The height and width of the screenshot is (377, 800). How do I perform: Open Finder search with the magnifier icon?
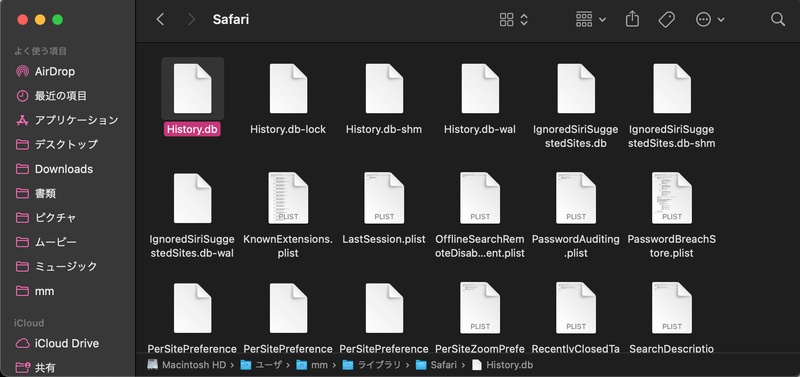pyautogui.click(x=778, y=19)
